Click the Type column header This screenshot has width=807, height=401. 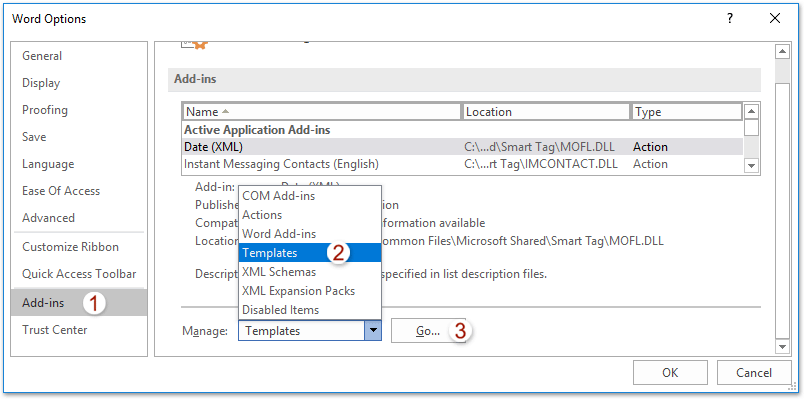(687, 112)
